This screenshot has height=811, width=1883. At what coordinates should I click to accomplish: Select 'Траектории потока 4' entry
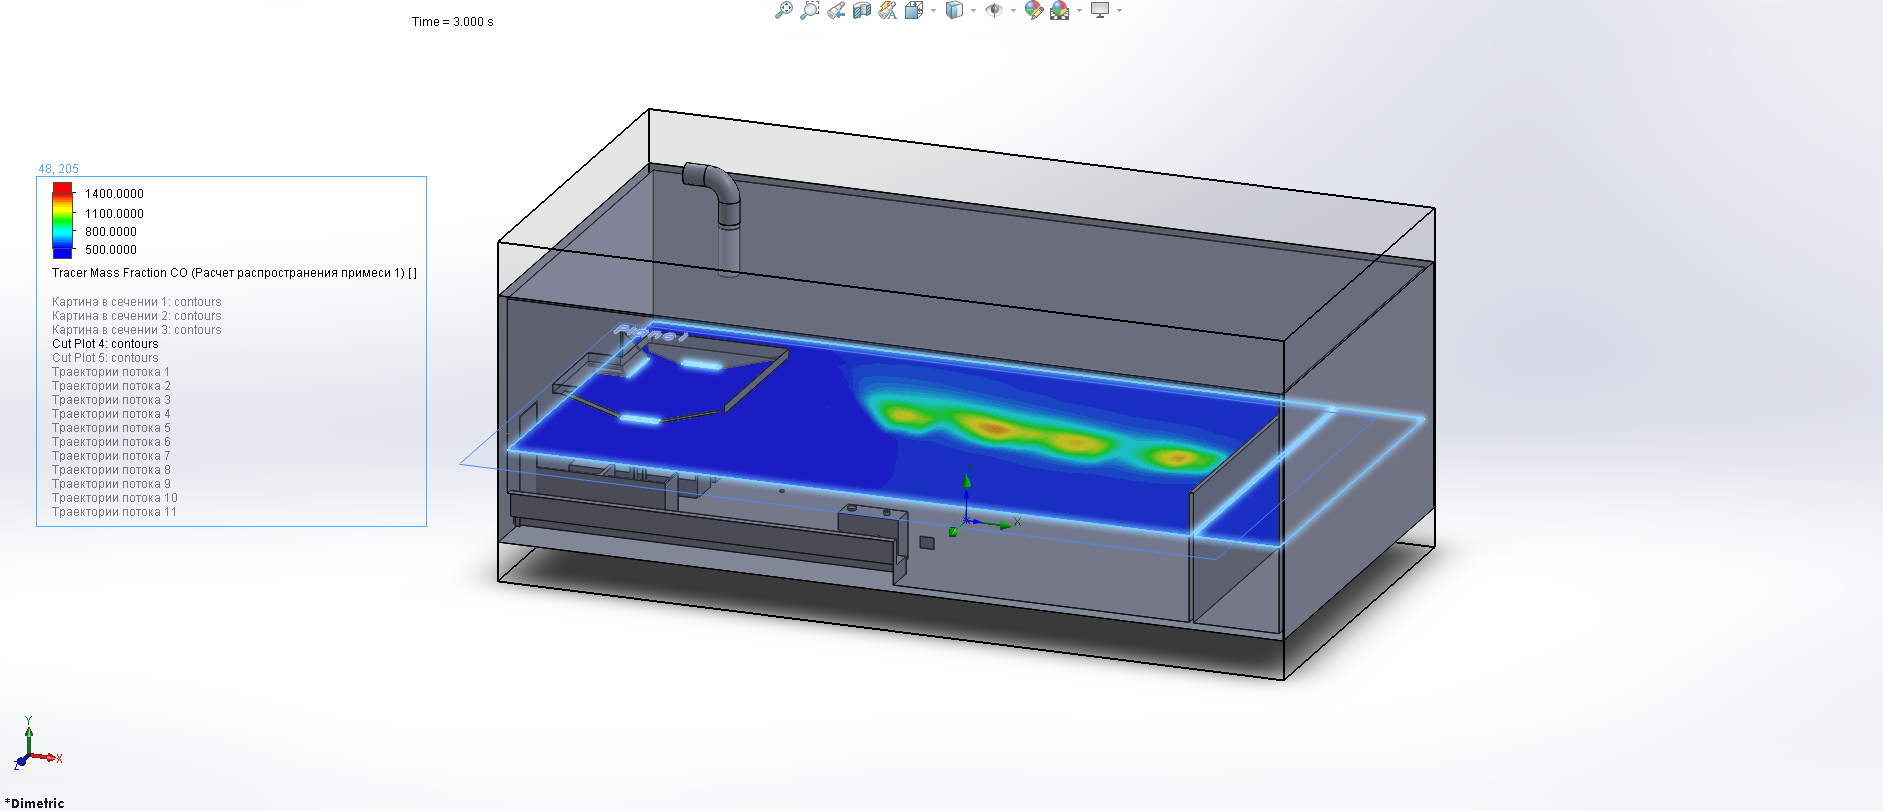pyautogui.click(x=111, y=414)
